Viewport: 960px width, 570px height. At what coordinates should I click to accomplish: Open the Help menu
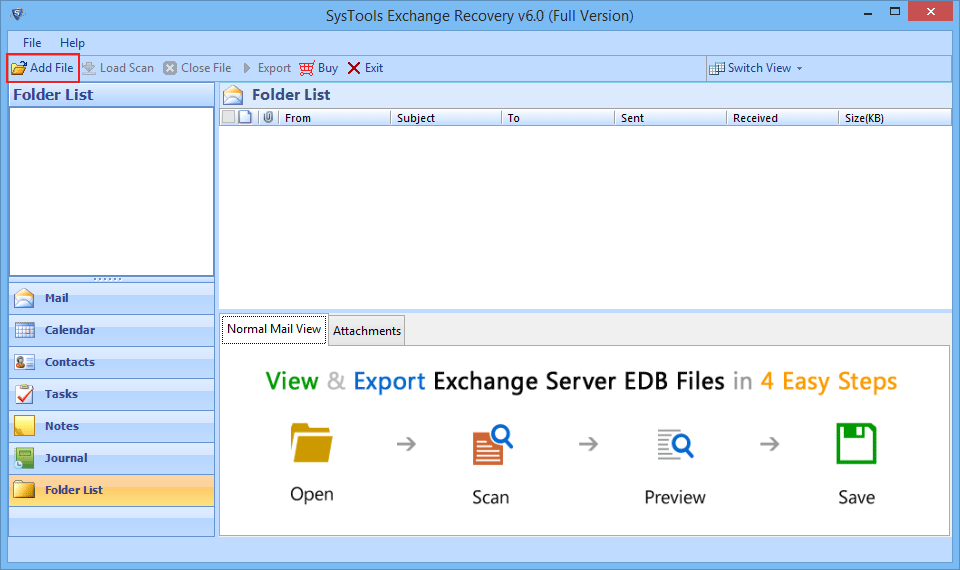coord(72,43)
